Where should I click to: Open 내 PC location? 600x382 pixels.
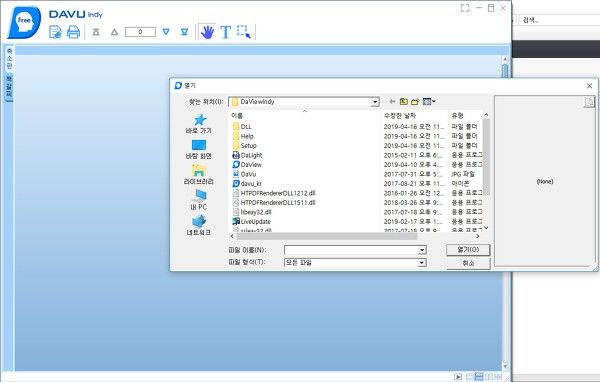199,200
